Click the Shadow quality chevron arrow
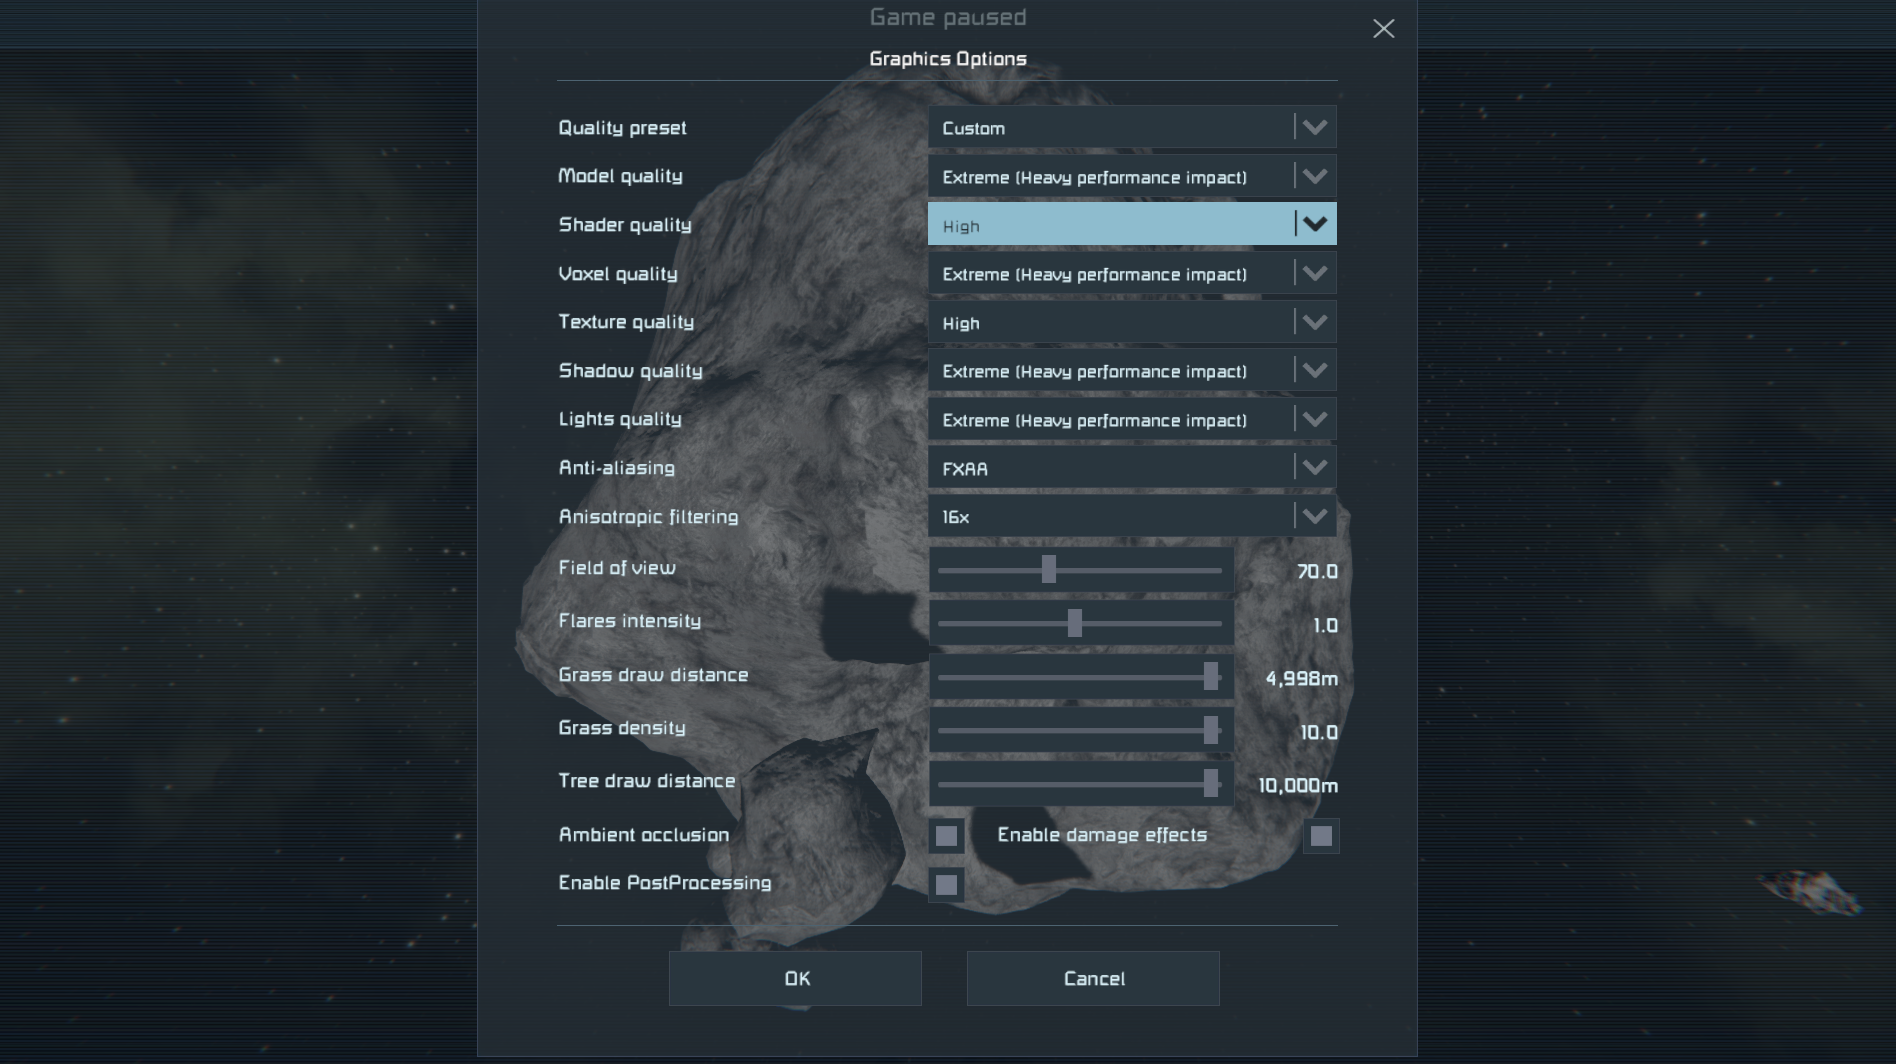The width and height of the screenshot is (1896, 1064). pos(1314,371)
